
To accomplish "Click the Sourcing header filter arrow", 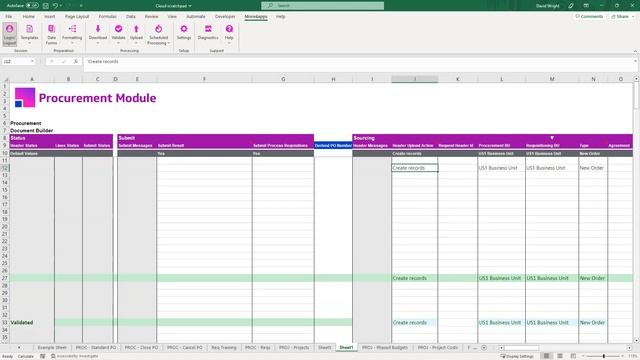I will click(552, 138).
